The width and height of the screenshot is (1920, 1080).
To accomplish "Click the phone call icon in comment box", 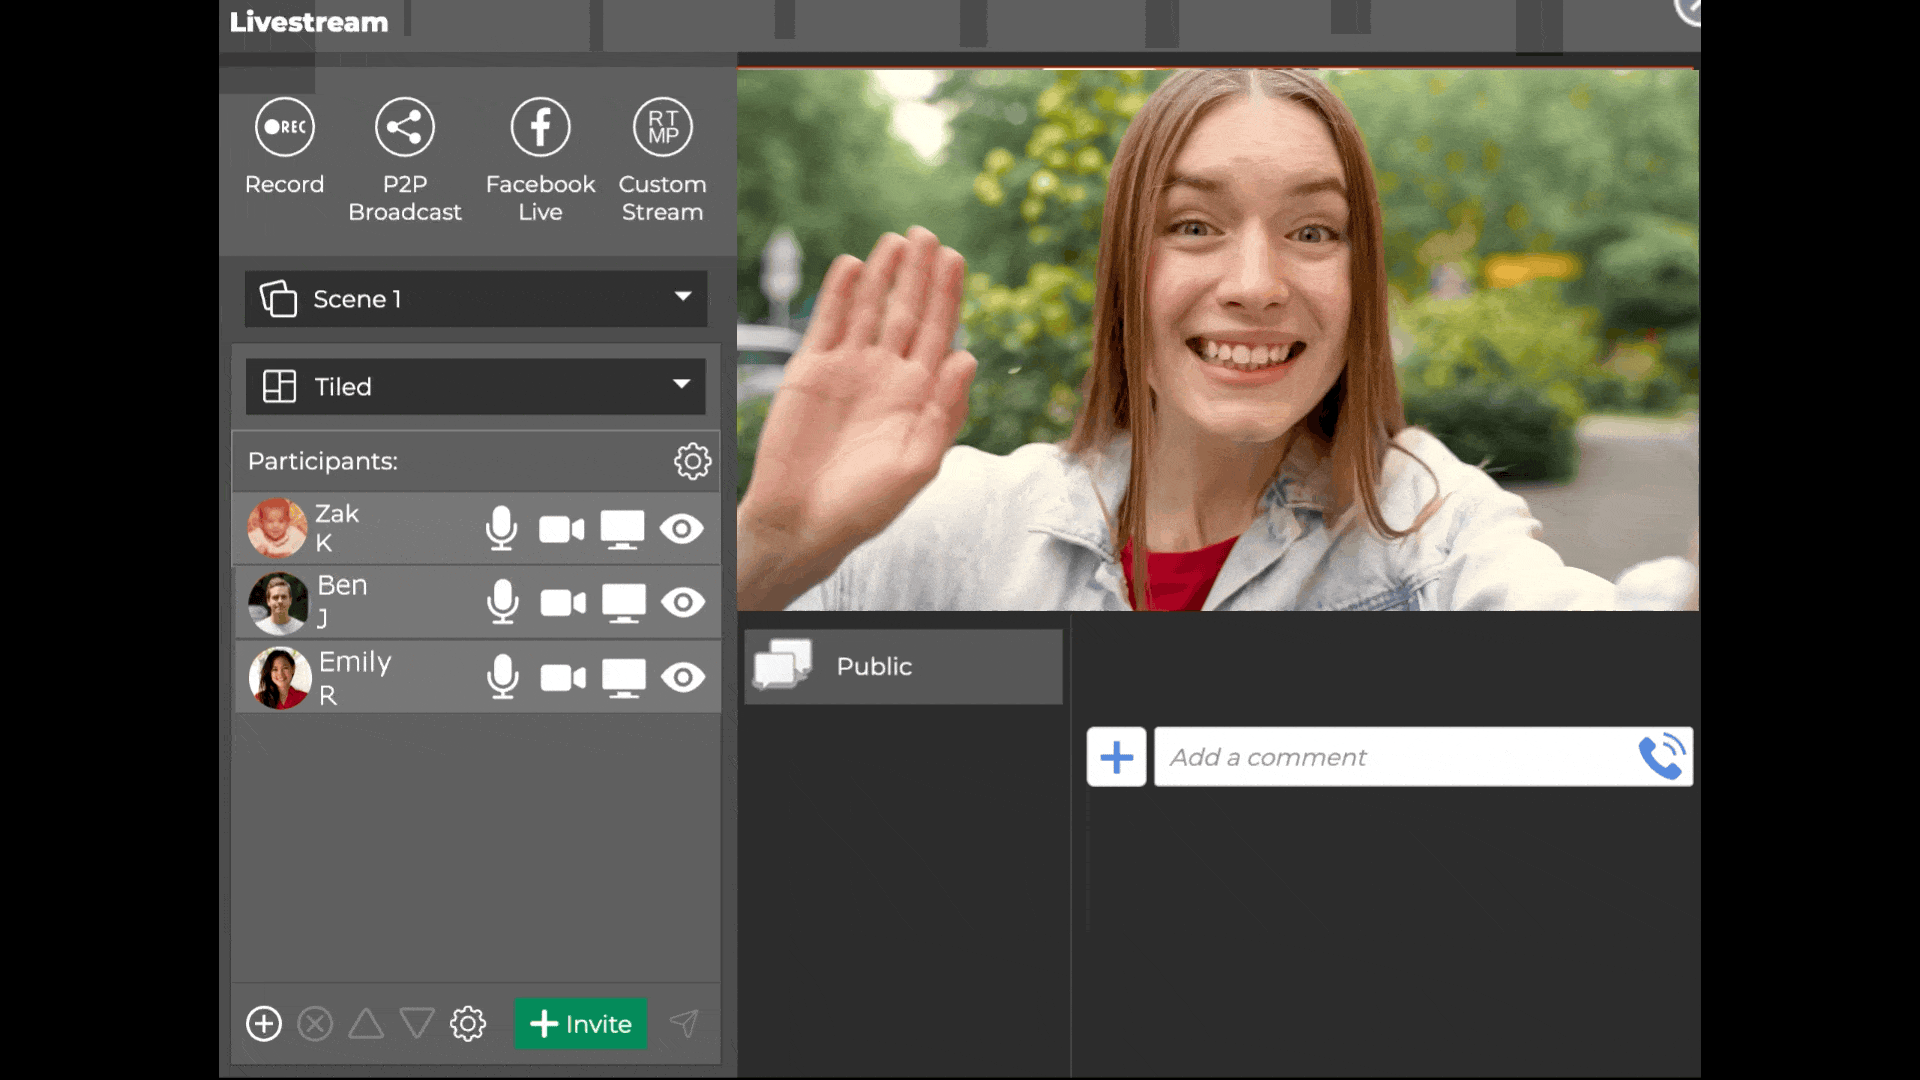I will coord(1661,757).
